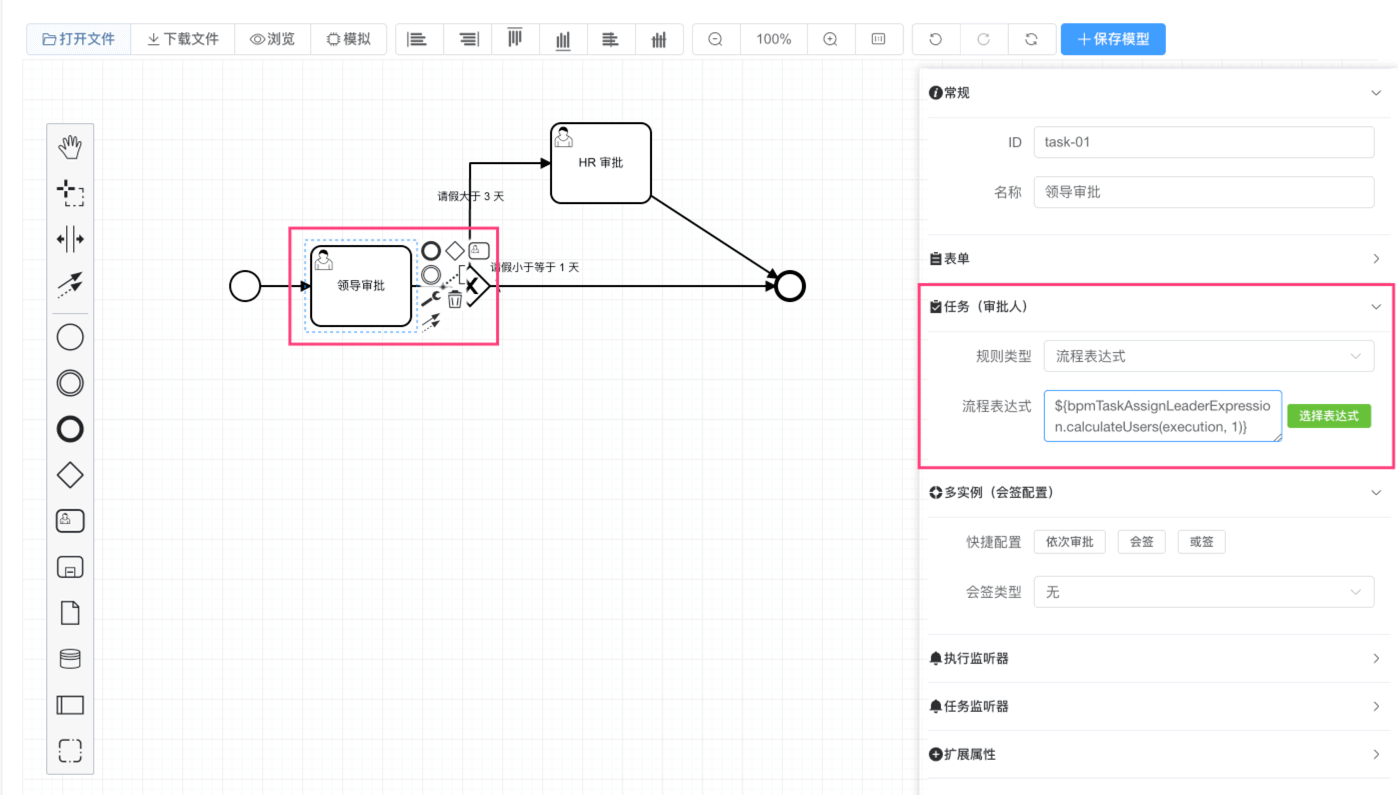Add a data store reference element

pyautogui.click(x=70, y=659)
